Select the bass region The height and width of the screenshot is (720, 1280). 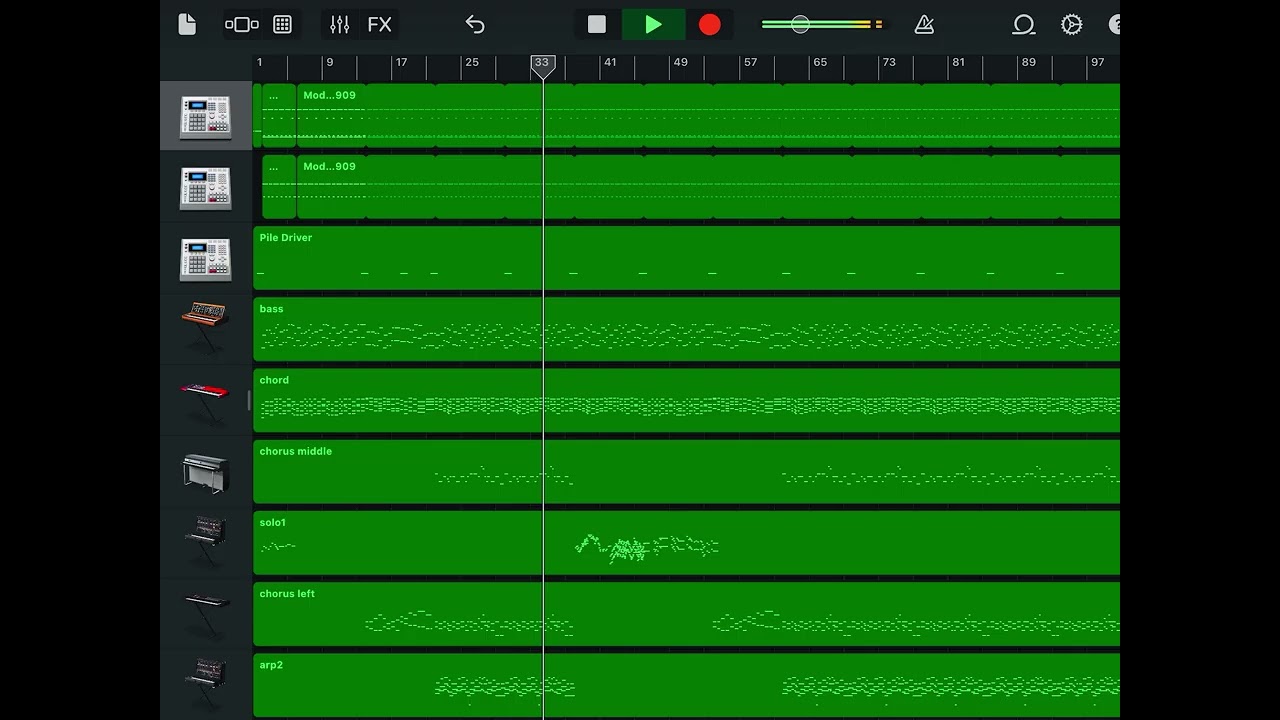point(686,329)
